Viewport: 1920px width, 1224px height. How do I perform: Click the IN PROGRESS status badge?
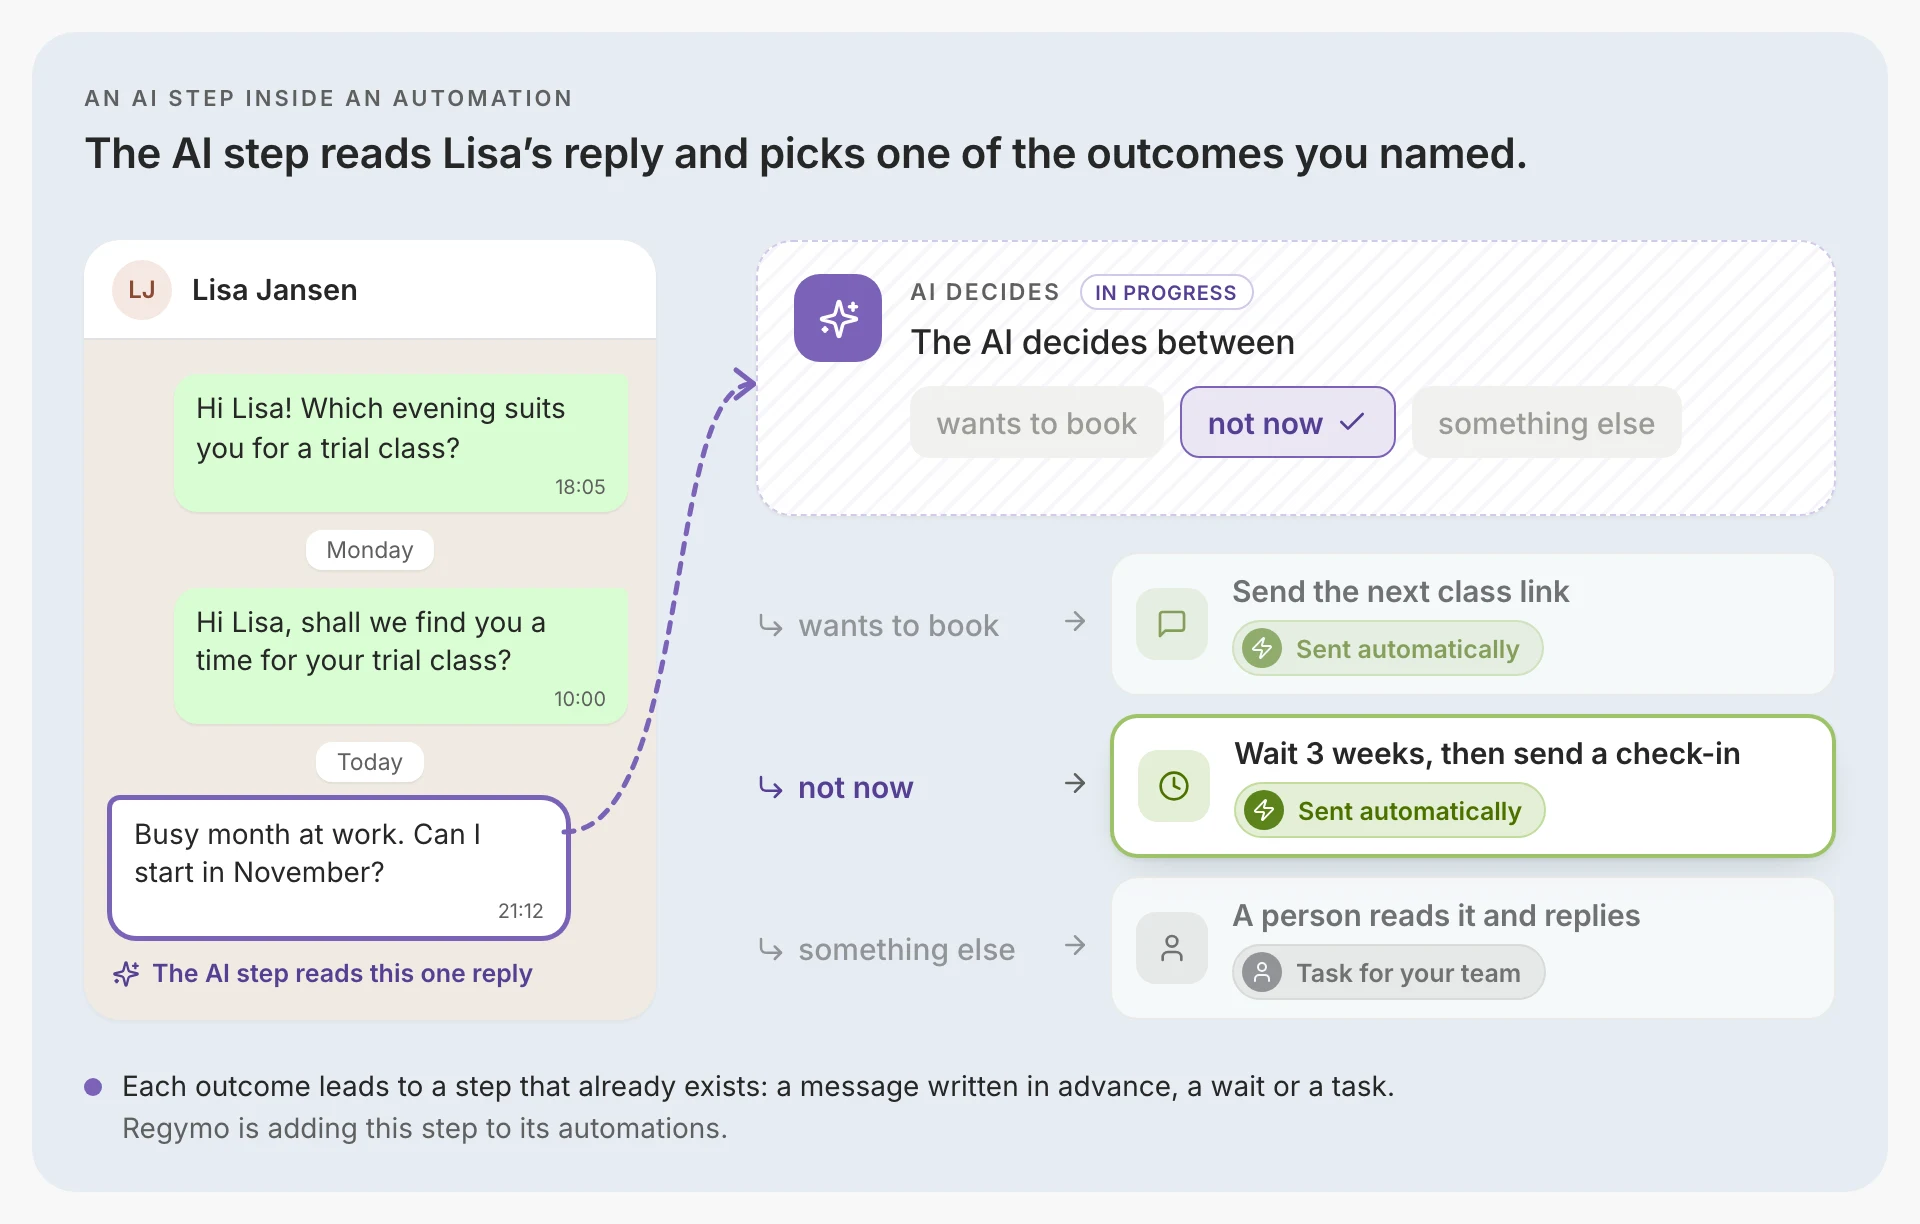click(x=1166, y=292)
